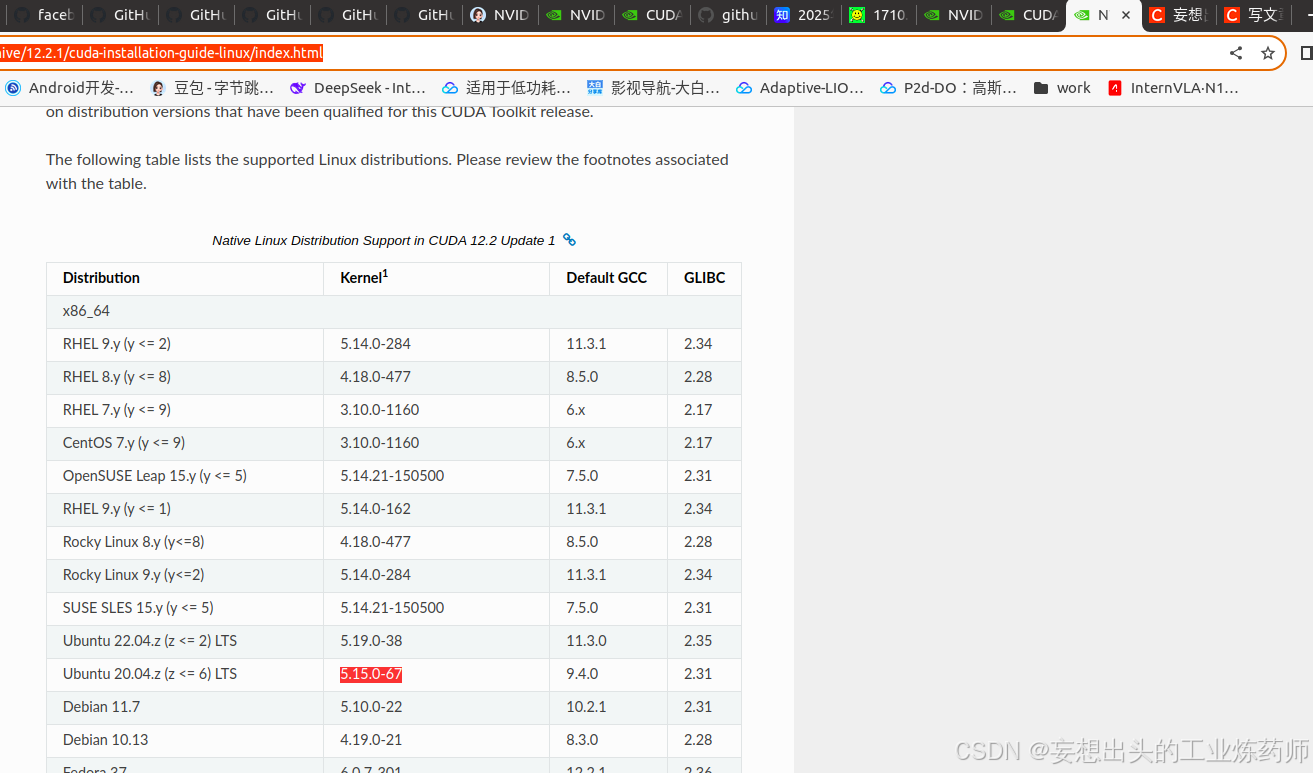The height and width of the screenshot is (773, 1313).
Task: Click kernel value 4.19.0-21
Action: [x=371, y=740]
